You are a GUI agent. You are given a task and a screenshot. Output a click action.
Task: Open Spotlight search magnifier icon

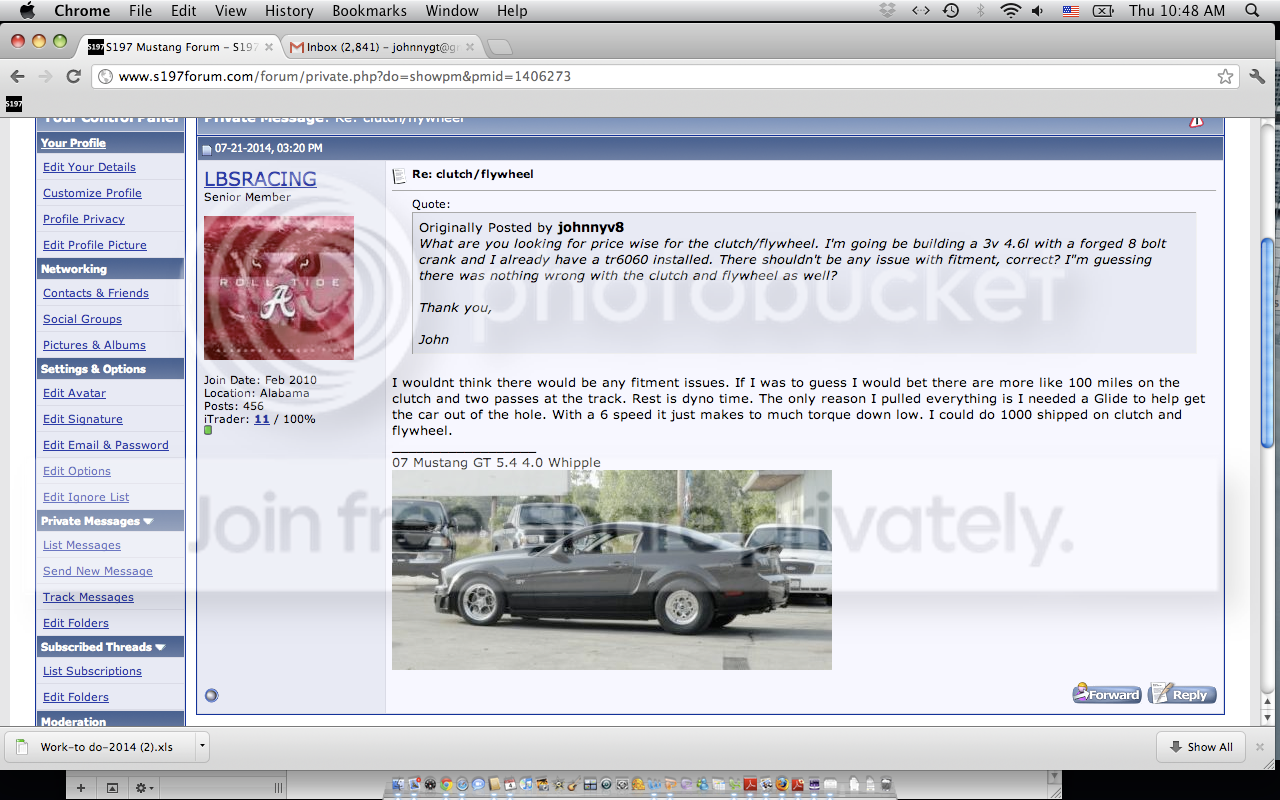1252,11
